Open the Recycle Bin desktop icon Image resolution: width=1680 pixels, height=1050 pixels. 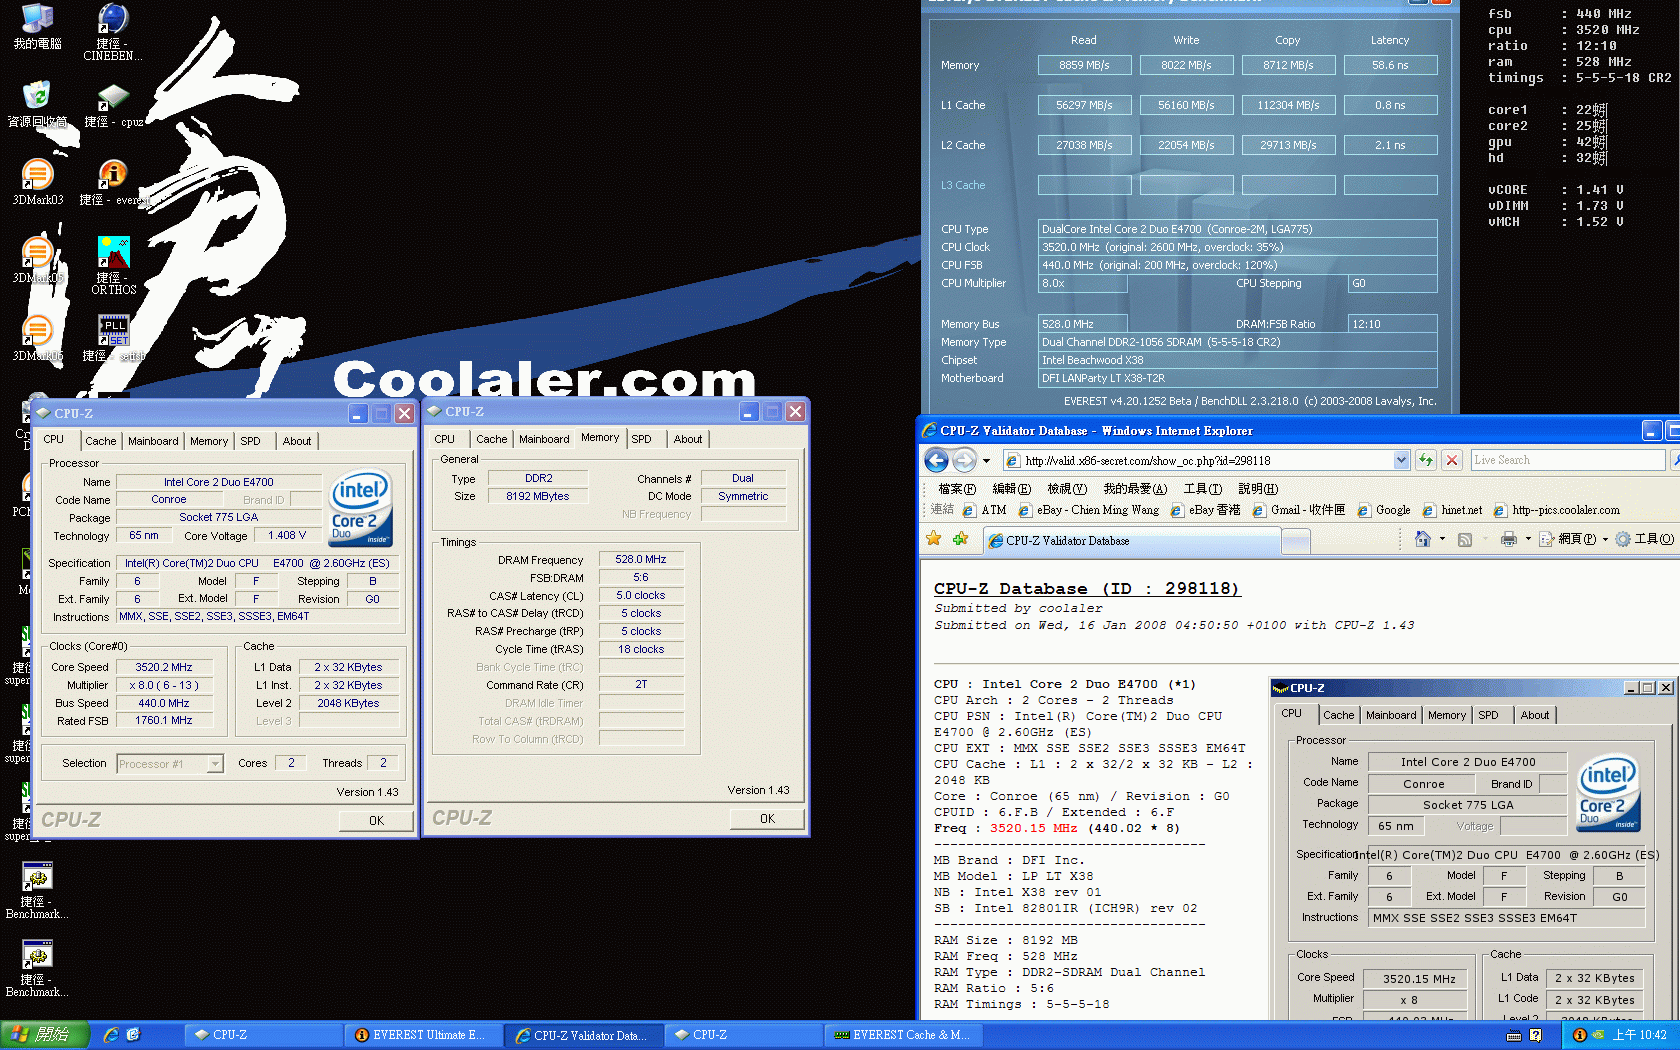[x=37, y=105]
